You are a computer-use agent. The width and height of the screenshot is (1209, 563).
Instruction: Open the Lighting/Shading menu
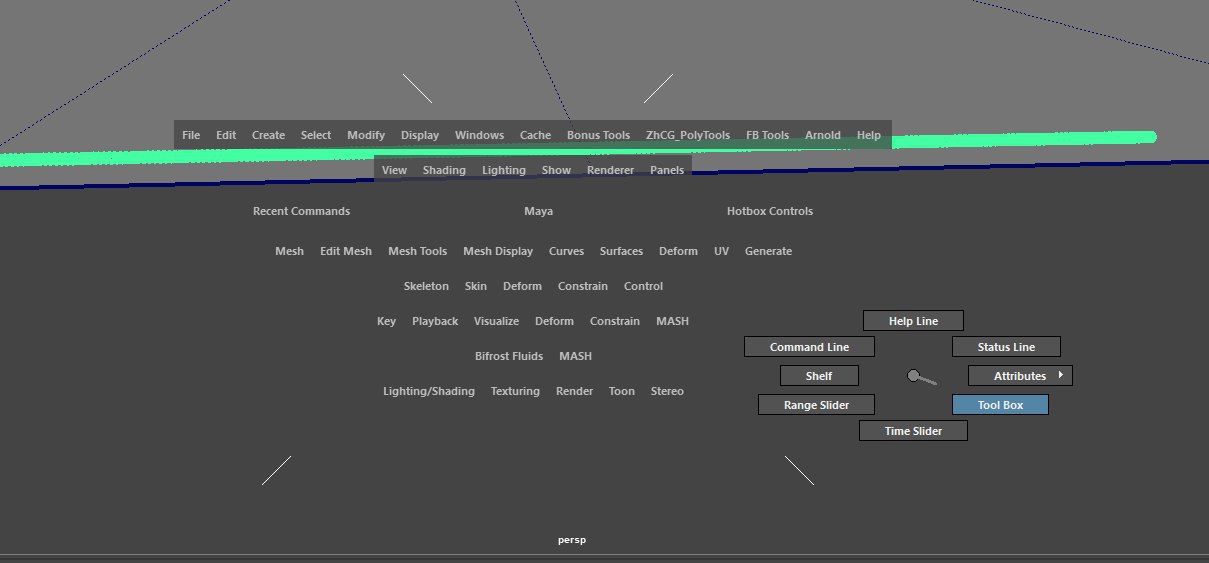click(429, 391)
